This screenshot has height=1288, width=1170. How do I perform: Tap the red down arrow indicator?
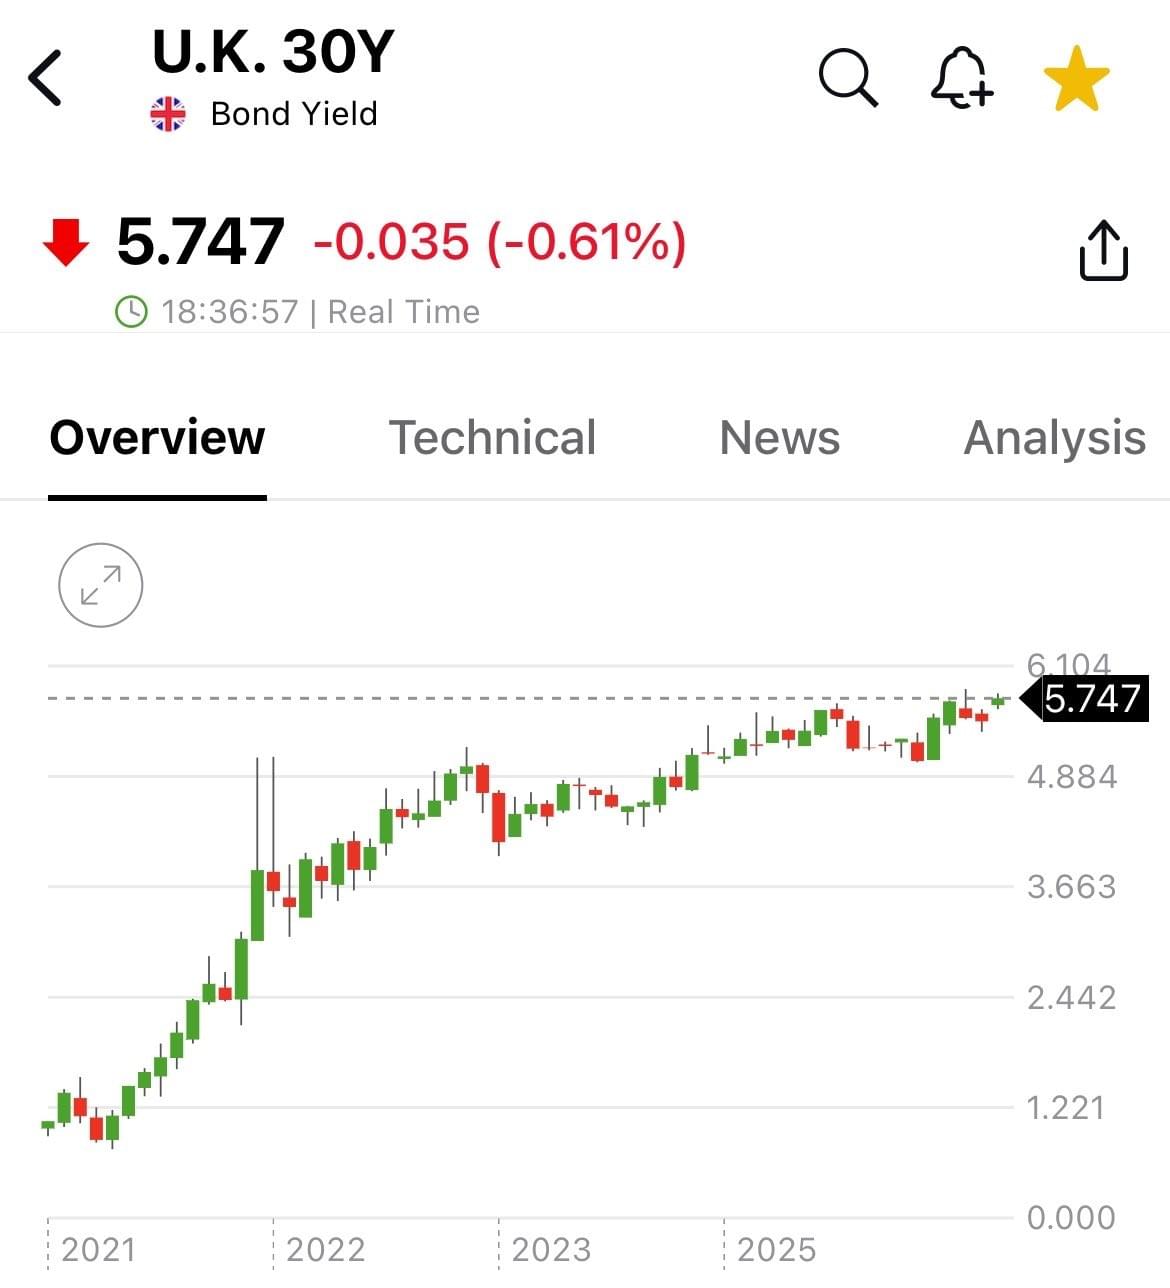66,243
